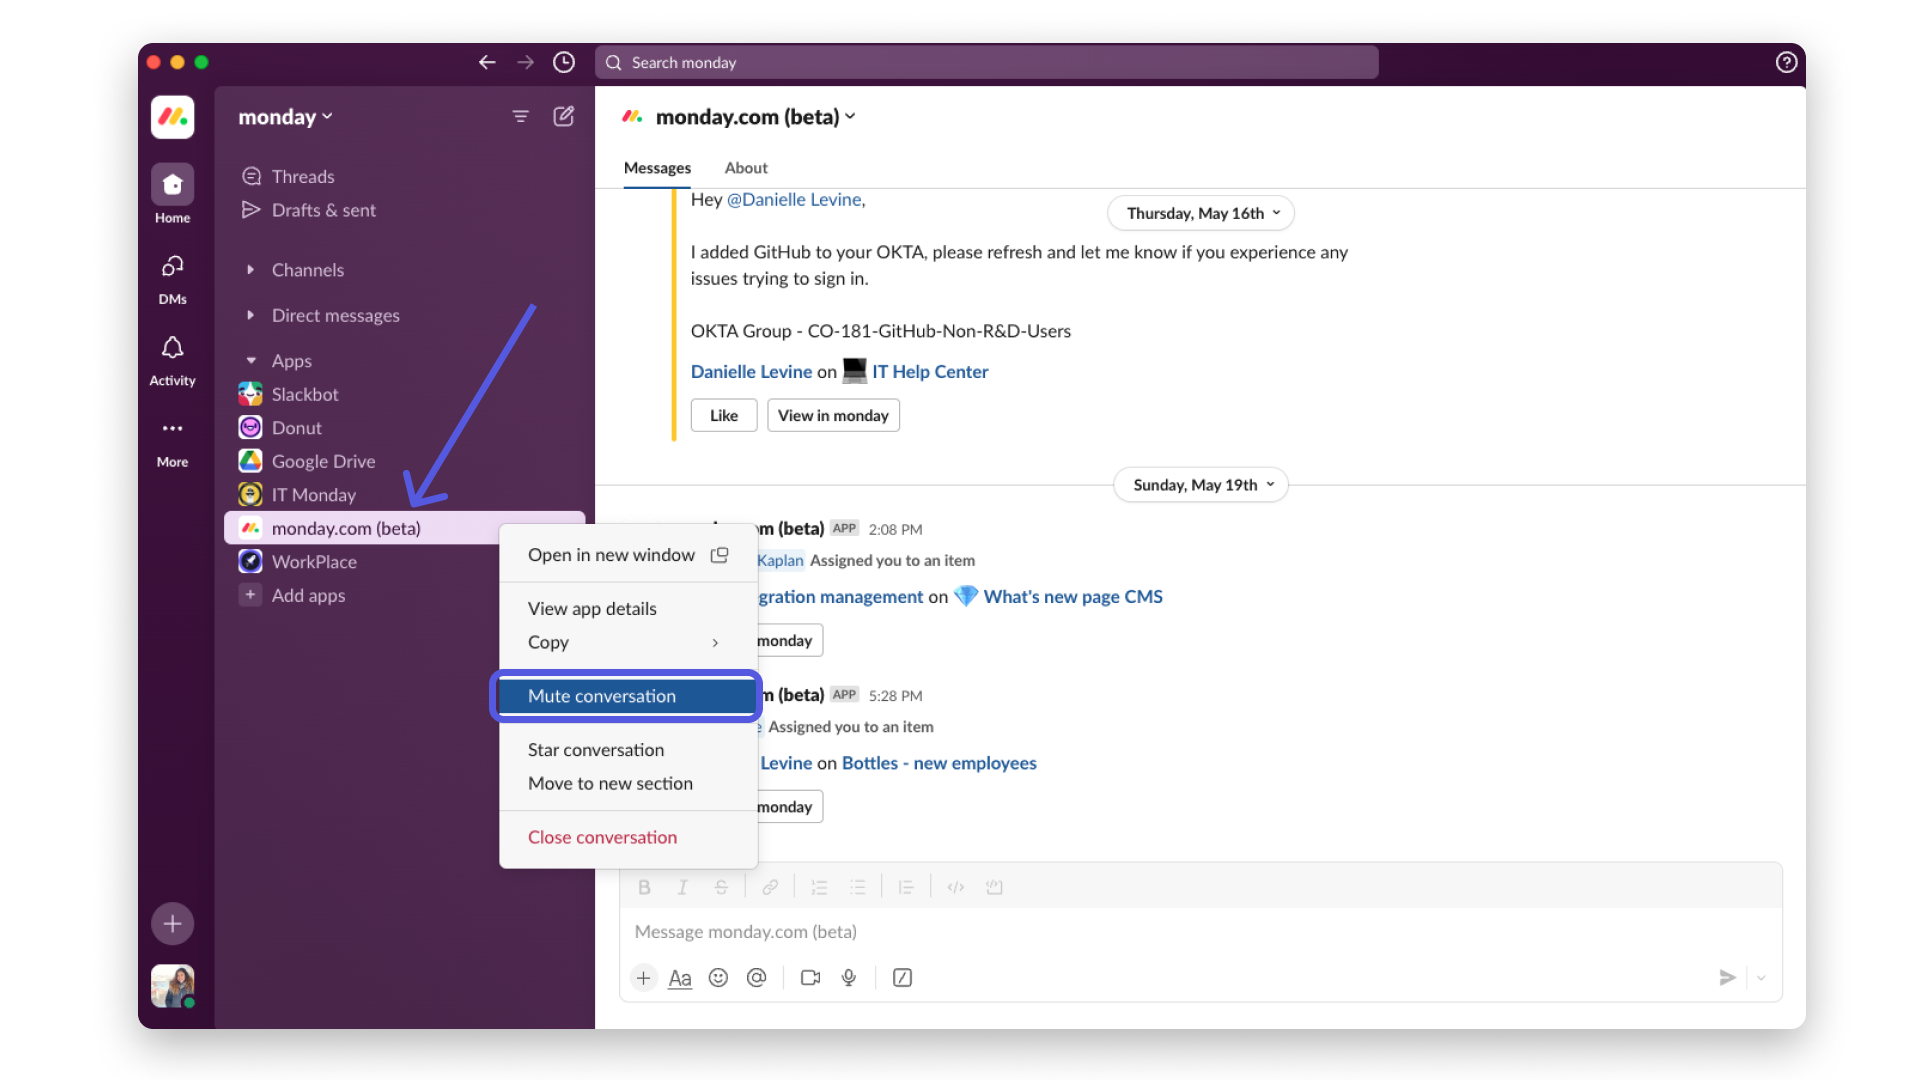Switch to the Messages tab

pyautogui.click(x=657, y=168)
